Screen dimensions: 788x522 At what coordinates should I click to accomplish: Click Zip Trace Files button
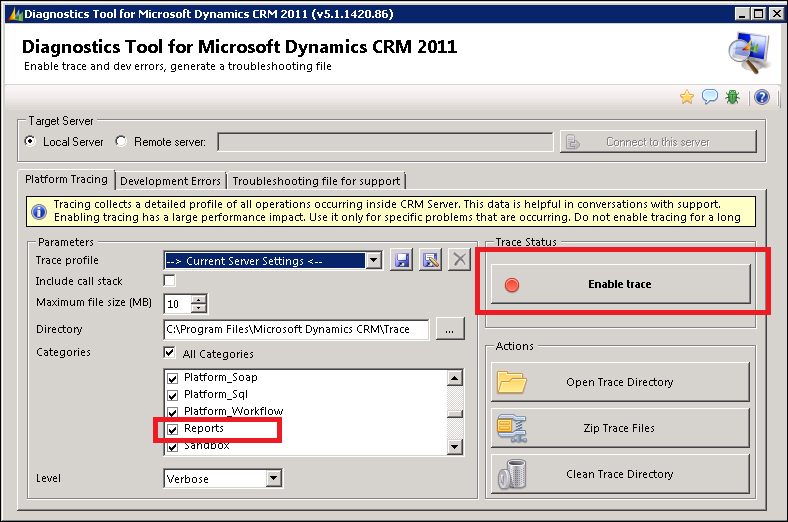point(619,428)
